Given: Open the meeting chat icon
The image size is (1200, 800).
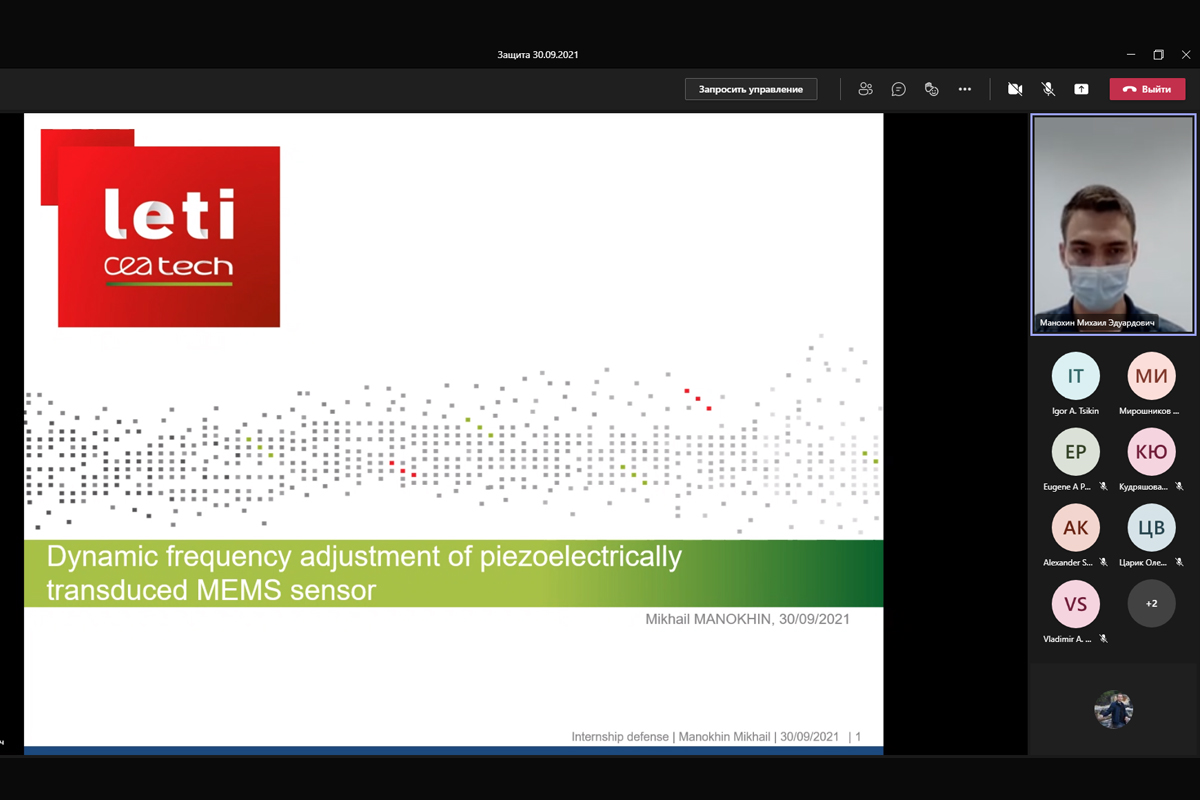Looking at the screenshot, I should tap(898, 89).
